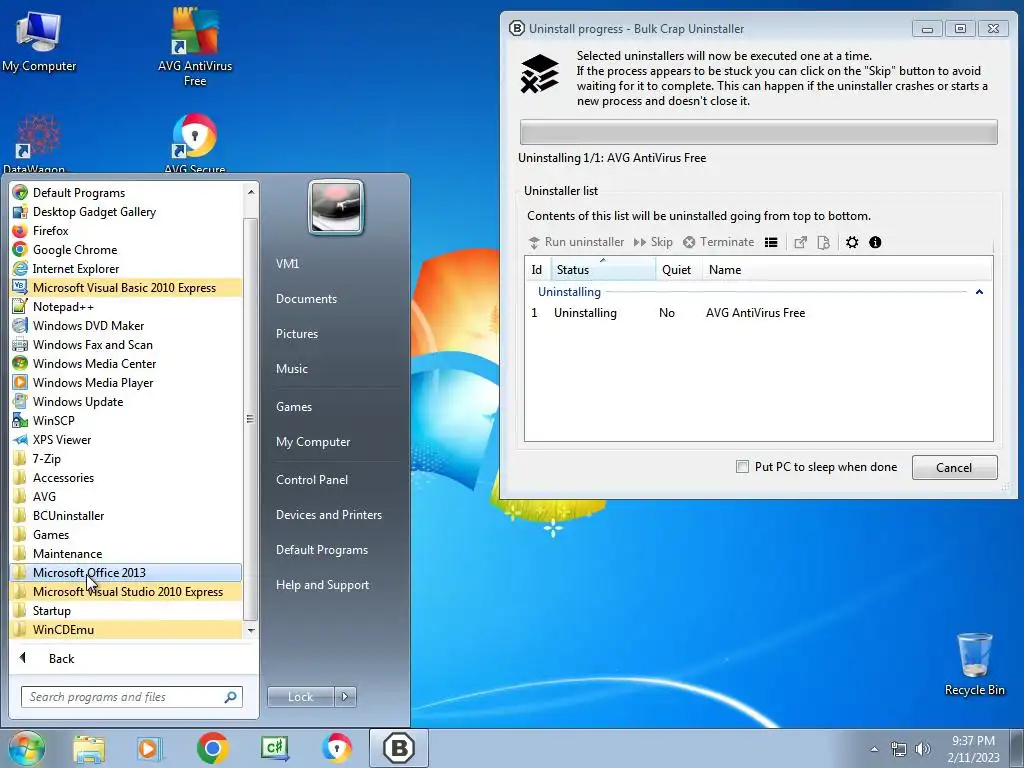Click the Run uninsta­ller toolbar button

(x=576, y=242)
